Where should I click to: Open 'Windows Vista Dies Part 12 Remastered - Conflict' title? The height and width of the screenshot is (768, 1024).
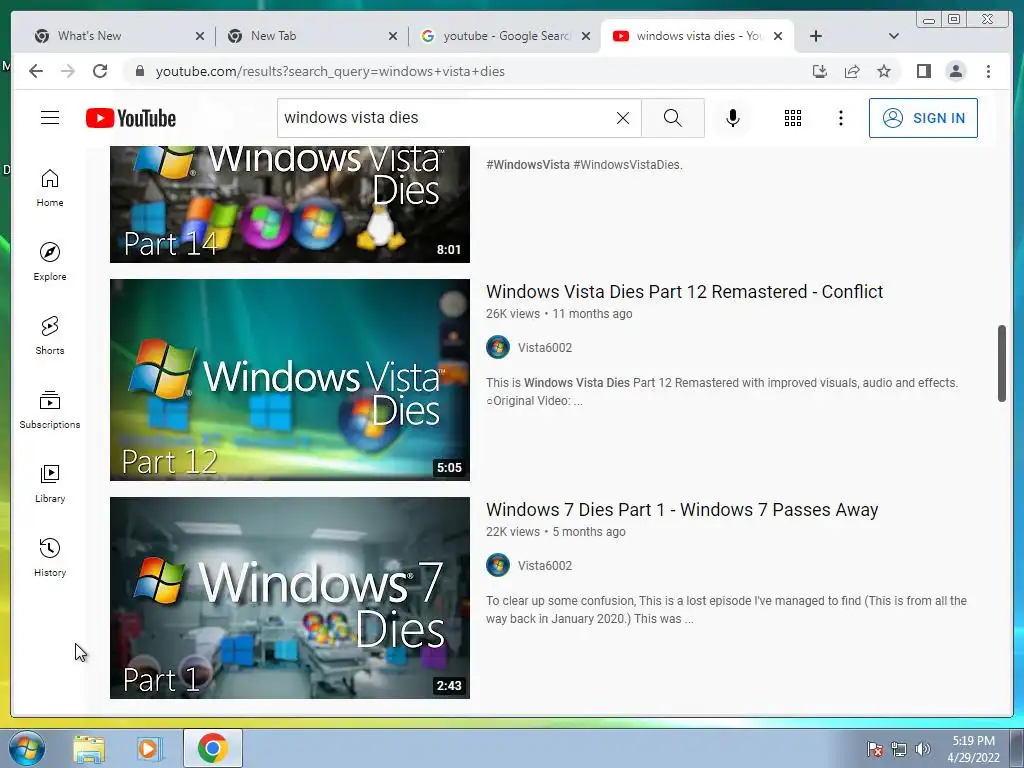[684, 291]
